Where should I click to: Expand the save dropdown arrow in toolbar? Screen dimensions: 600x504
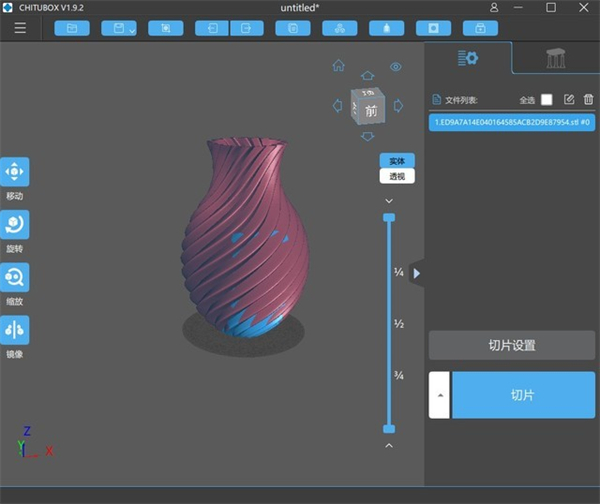131,29
